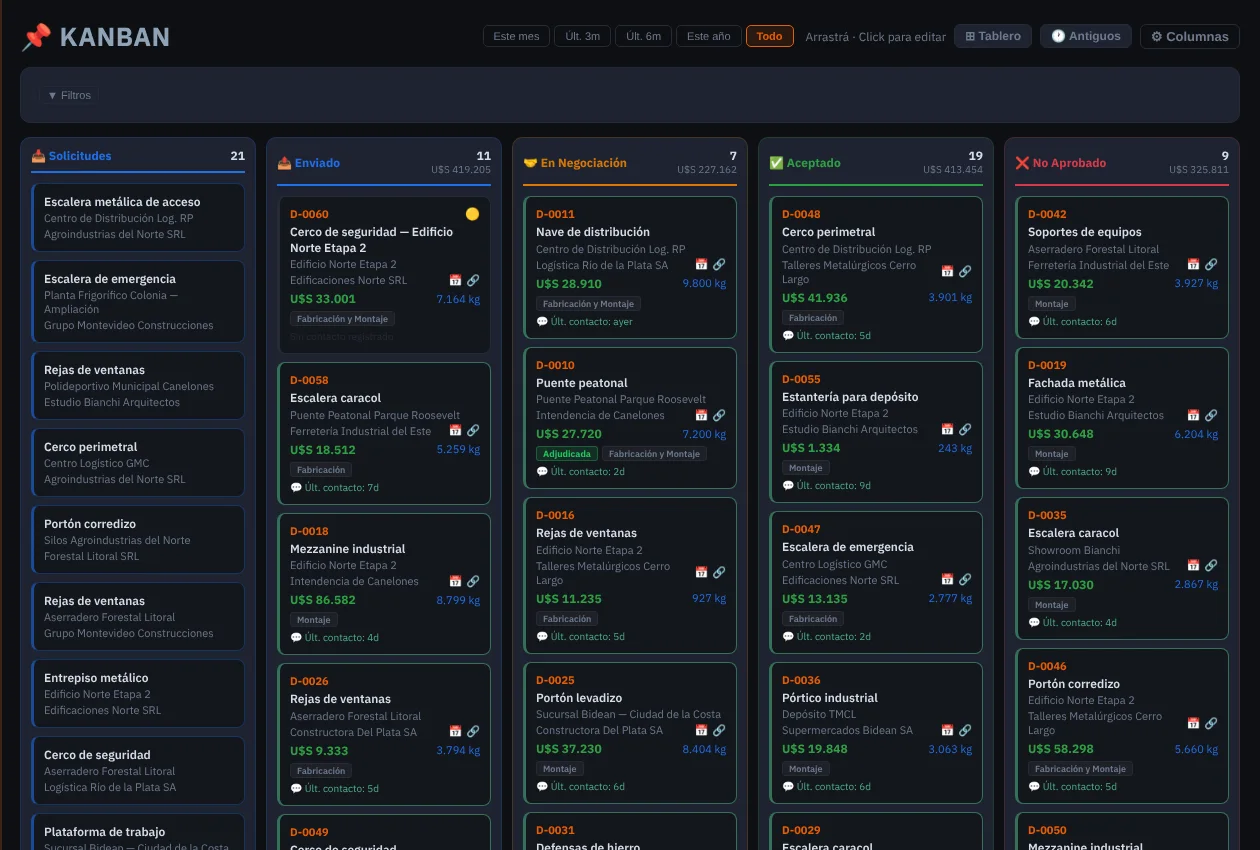The width and height of the screenshot is (1260, 850).
Task: Click link icon on card D-0048
Action: point(965,271)
